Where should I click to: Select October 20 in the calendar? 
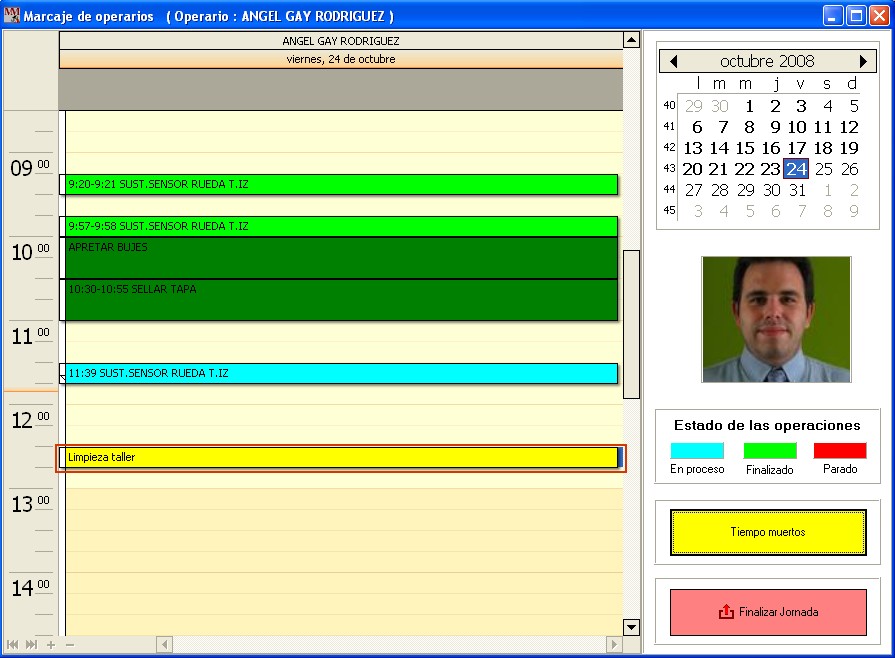point(692,169)
